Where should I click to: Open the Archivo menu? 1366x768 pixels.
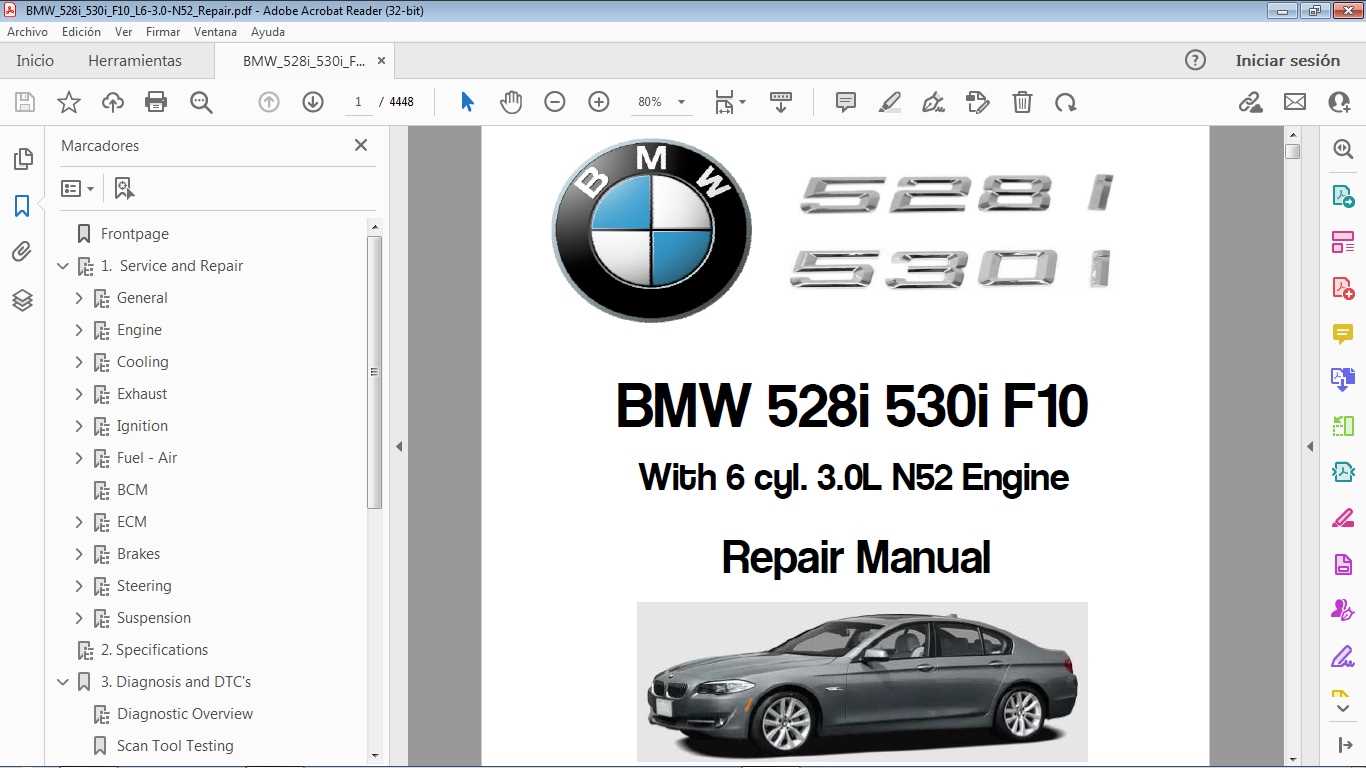pos(27,32)
